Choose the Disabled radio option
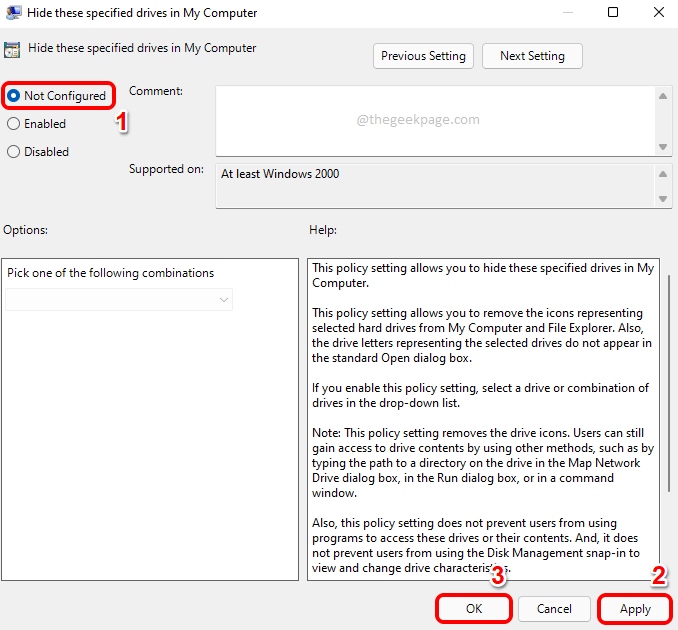 tap(13, 152)
